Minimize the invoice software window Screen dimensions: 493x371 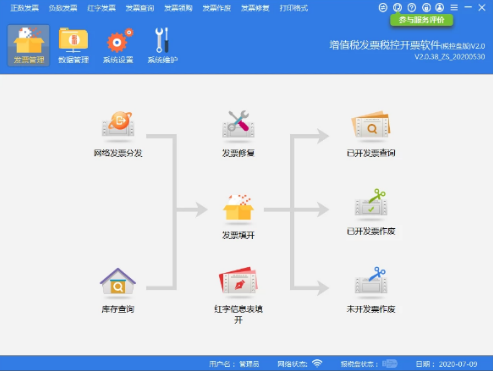(468, 7)
